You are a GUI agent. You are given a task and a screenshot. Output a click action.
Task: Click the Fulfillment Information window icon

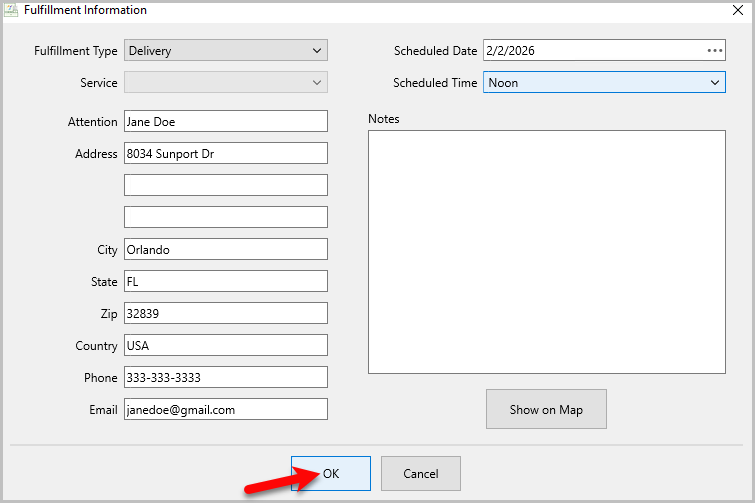tap(11, 10)
